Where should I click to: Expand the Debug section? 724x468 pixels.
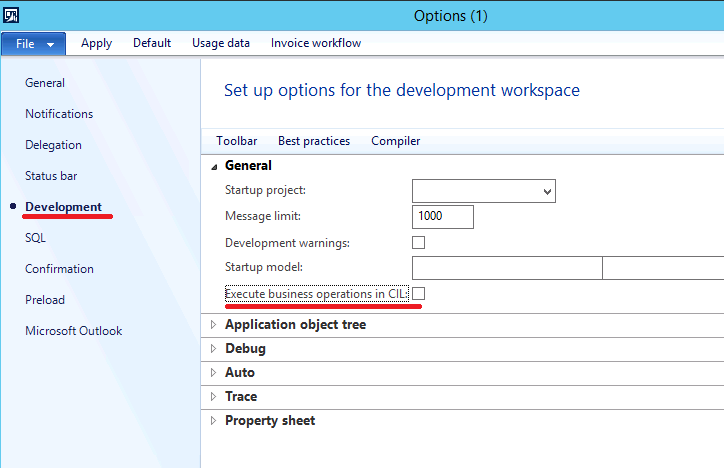tap(213, 348)
